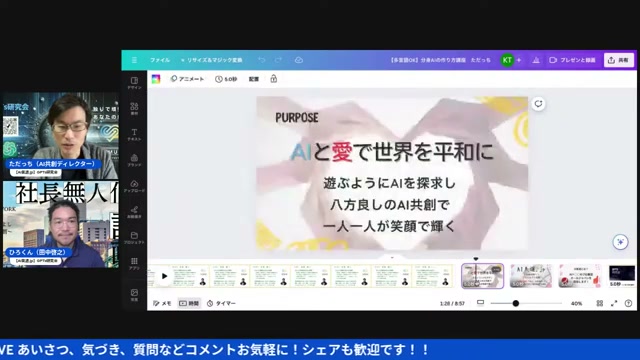Play the timeline with the play button

click(x=164, y=276)
